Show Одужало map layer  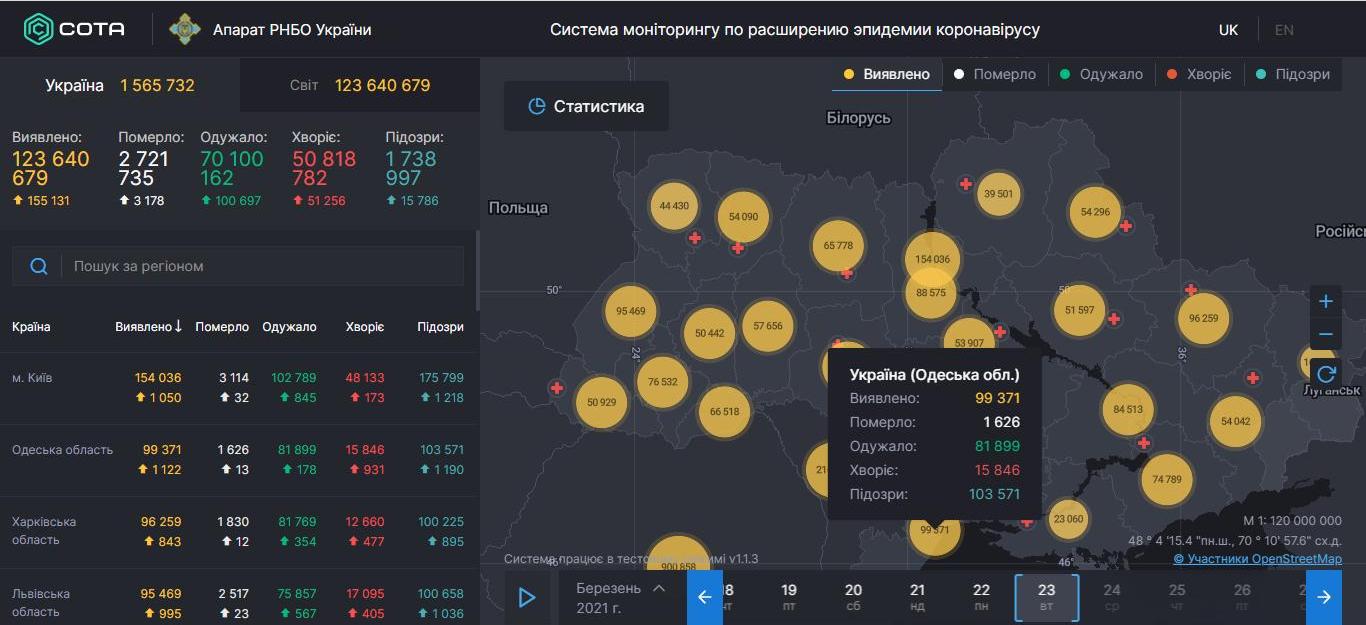coord(1101,74)
